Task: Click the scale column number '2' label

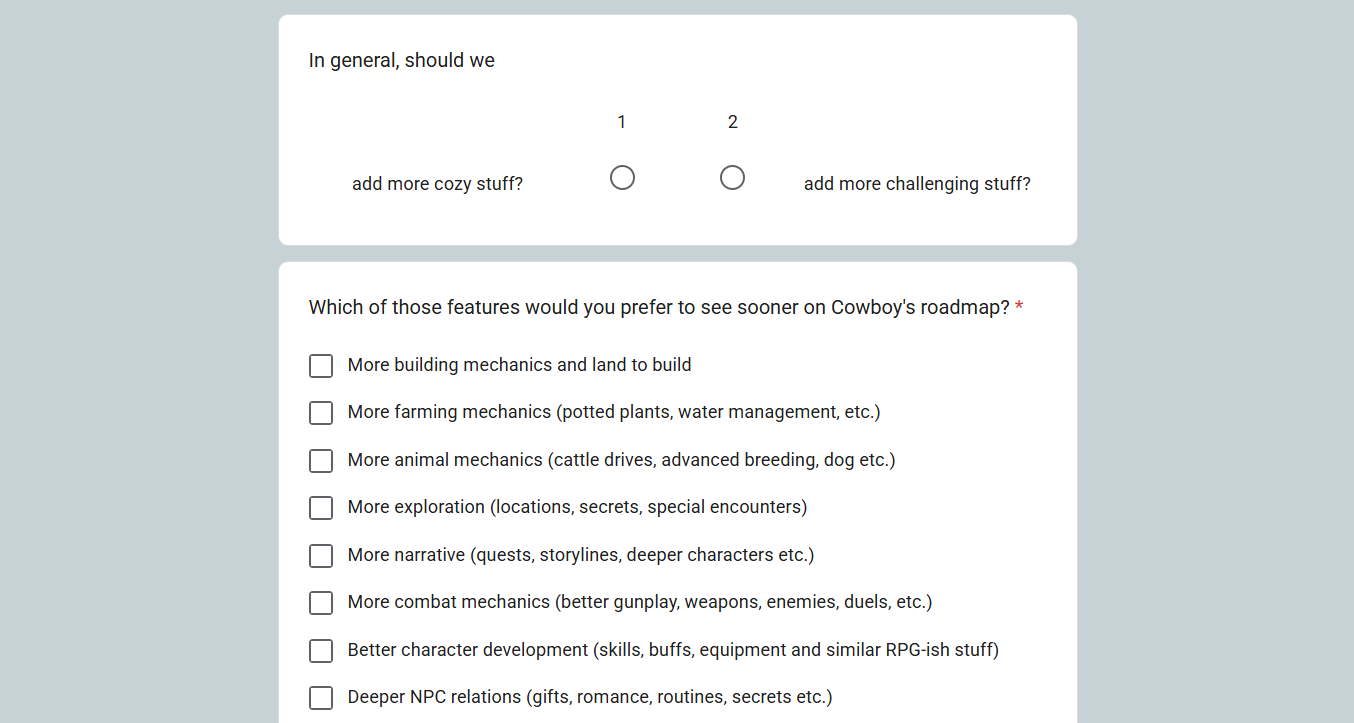Action: pos(732,122)
